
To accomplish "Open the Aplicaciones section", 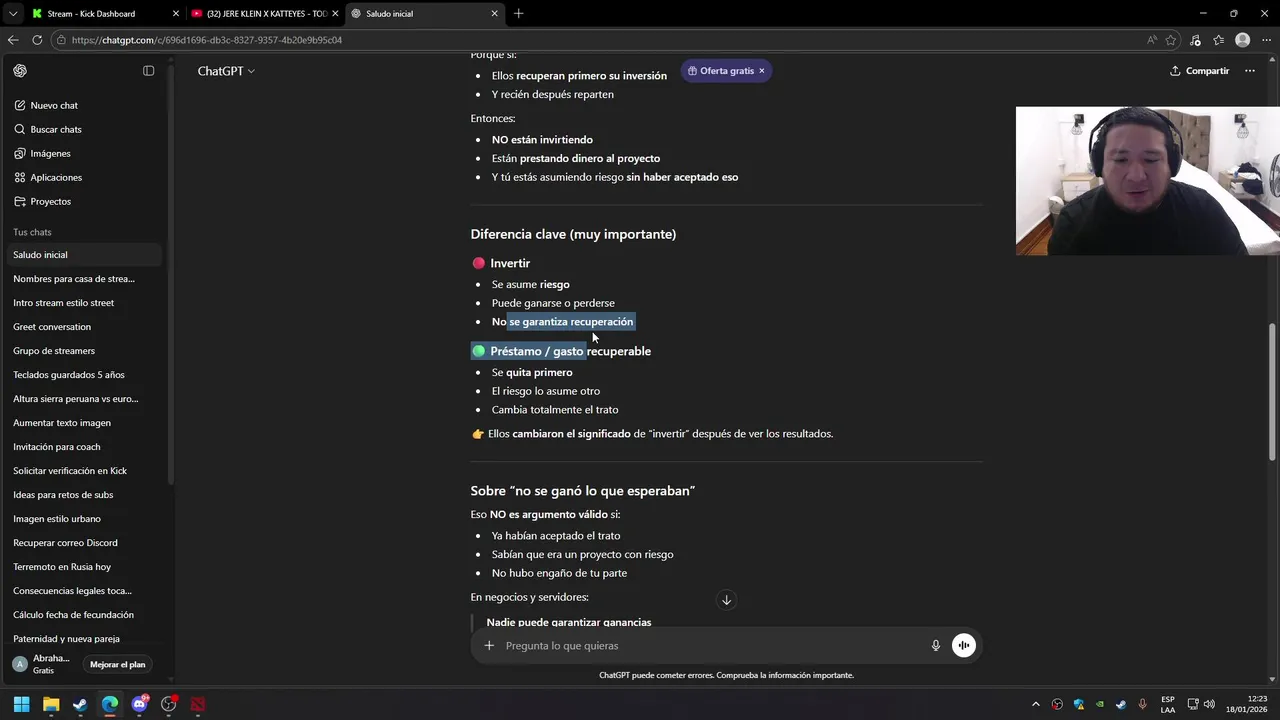I will click(56, 177).
